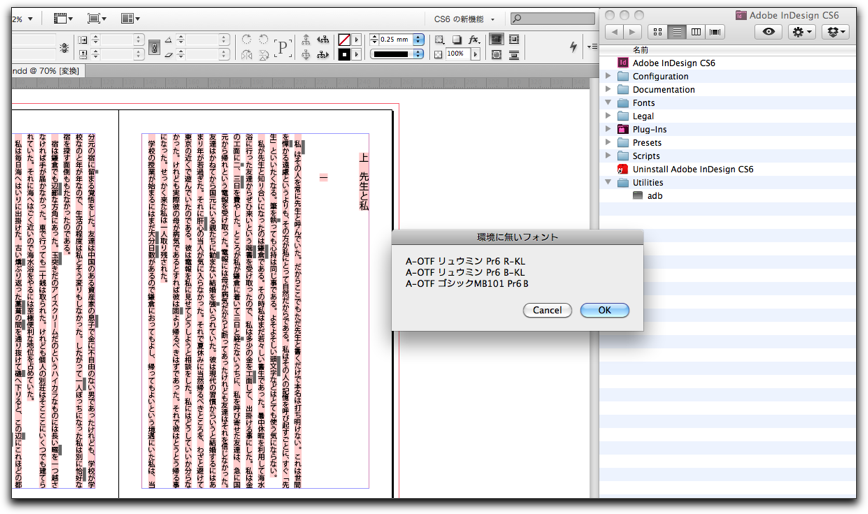
Task: Expand the Plug-Ins folder
Action: (x=608, y=129)
